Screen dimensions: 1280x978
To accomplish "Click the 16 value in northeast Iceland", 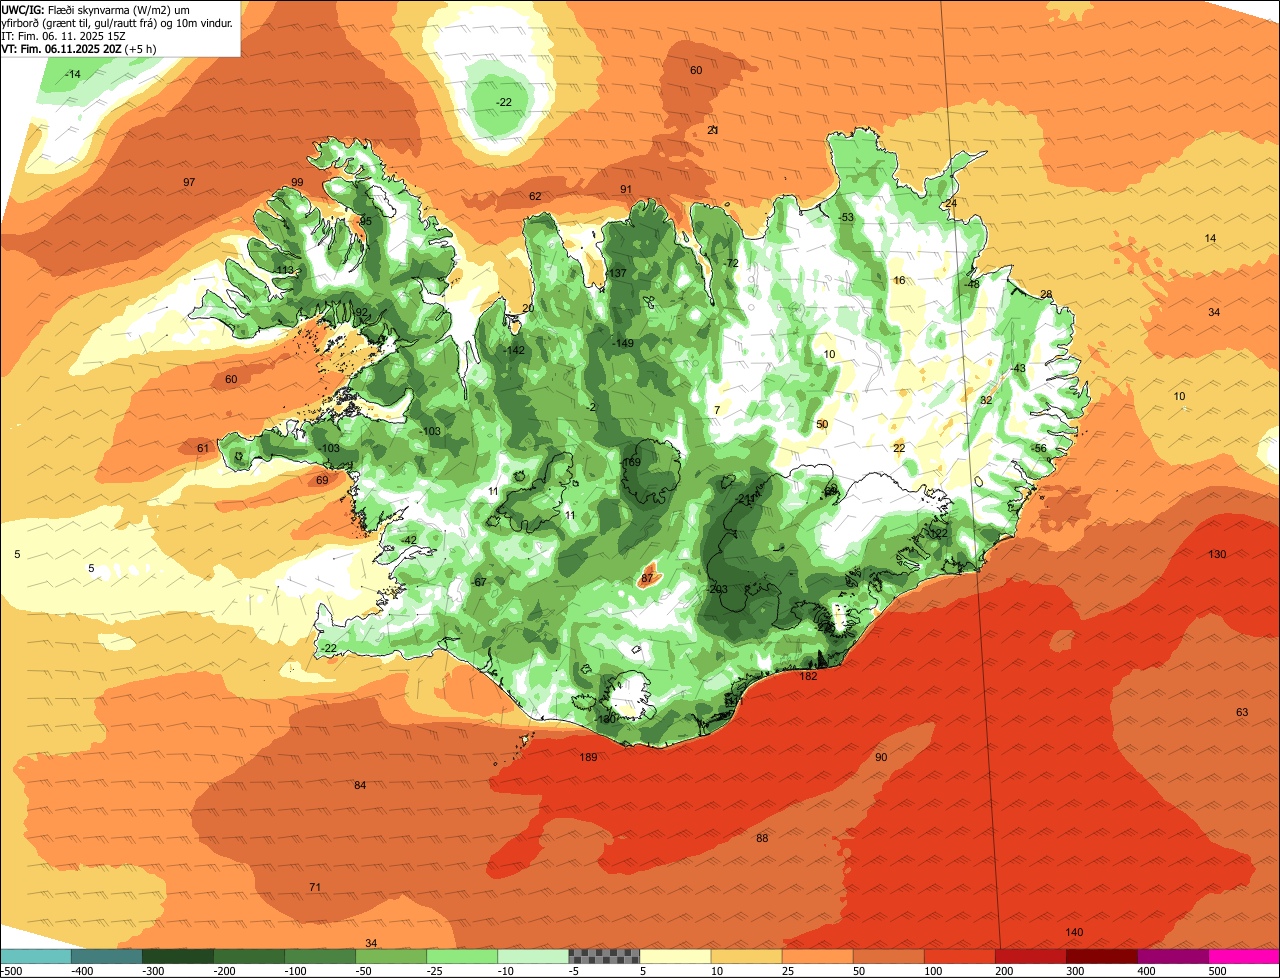I will click(899, 280).
